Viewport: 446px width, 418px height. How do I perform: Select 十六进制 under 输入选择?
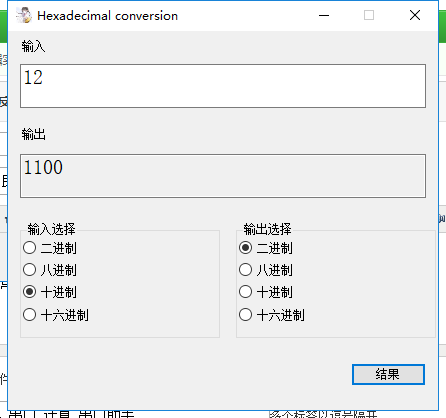pyautogui.click(x=56, y=315)
